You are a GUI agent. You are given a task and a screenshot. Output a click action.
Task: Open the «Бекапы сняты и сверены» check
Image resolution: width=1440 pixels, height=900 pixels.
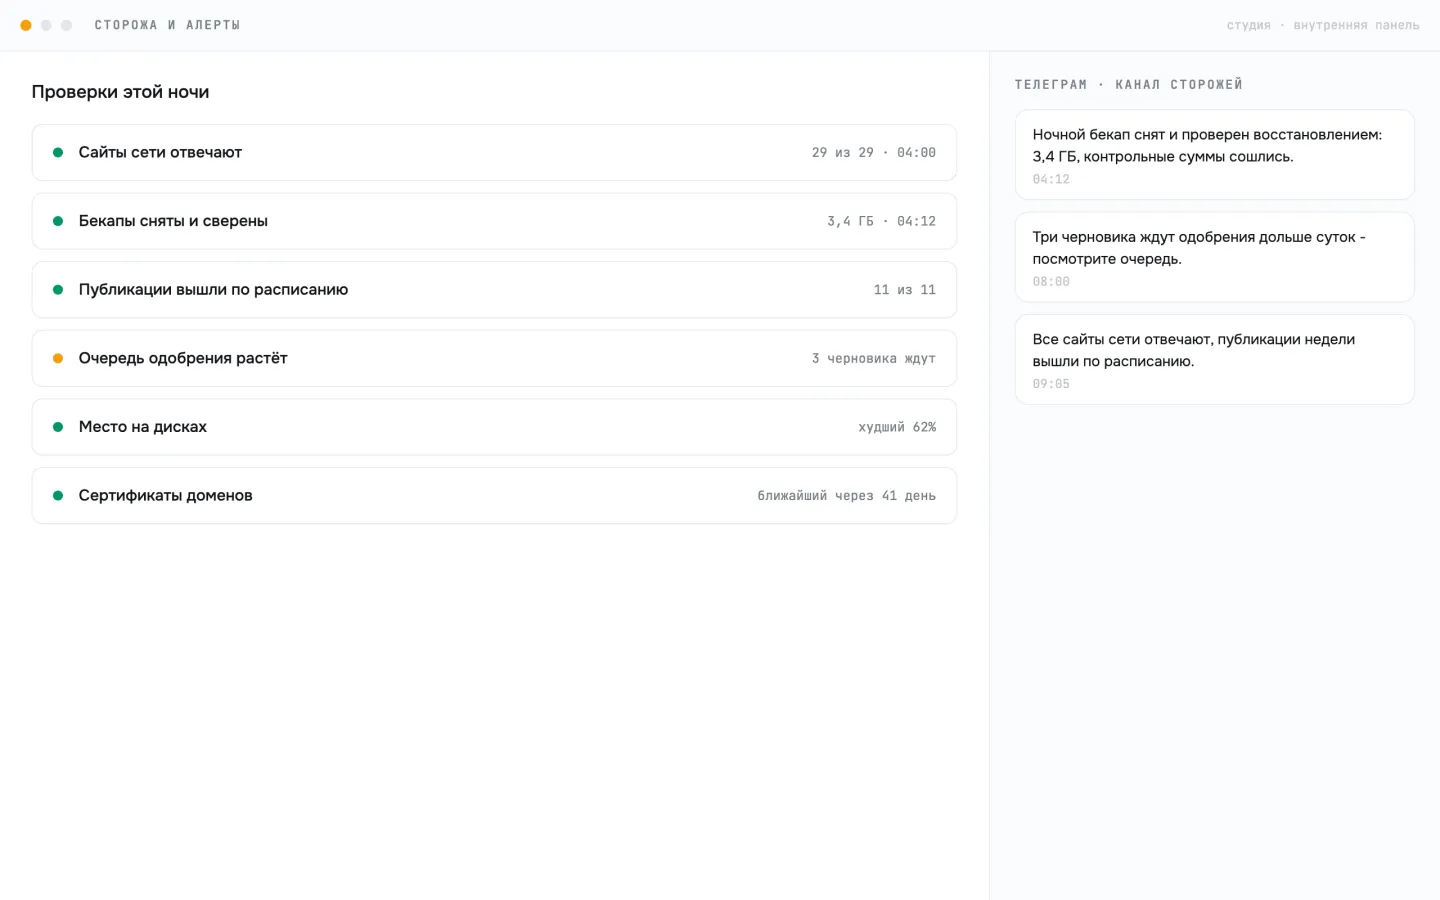point(494,221)
